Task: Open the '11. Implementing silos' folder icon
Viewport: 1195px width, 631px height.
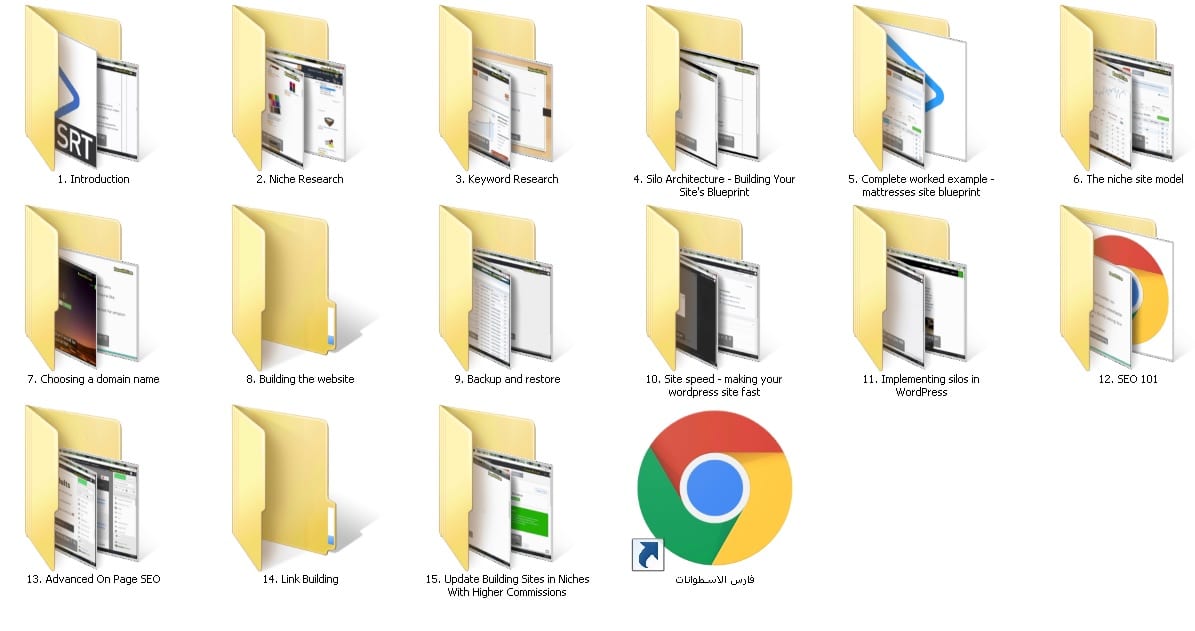Action: [910, 288]
